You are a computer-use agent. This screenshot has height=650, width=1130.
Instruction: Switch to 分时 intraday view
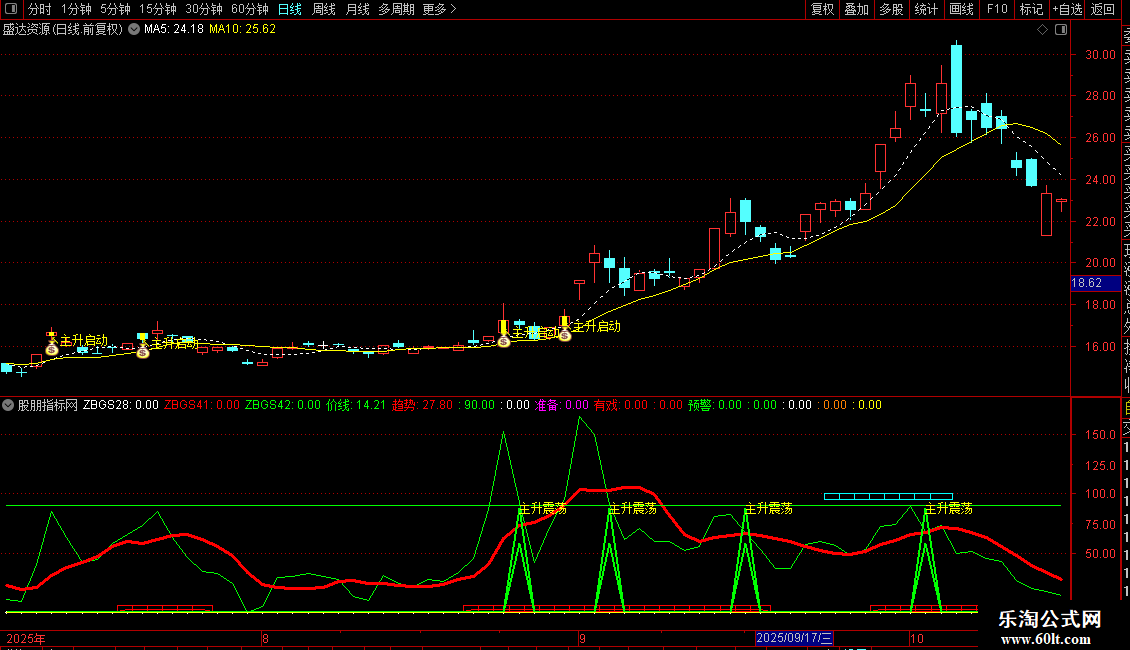(40, 9)
